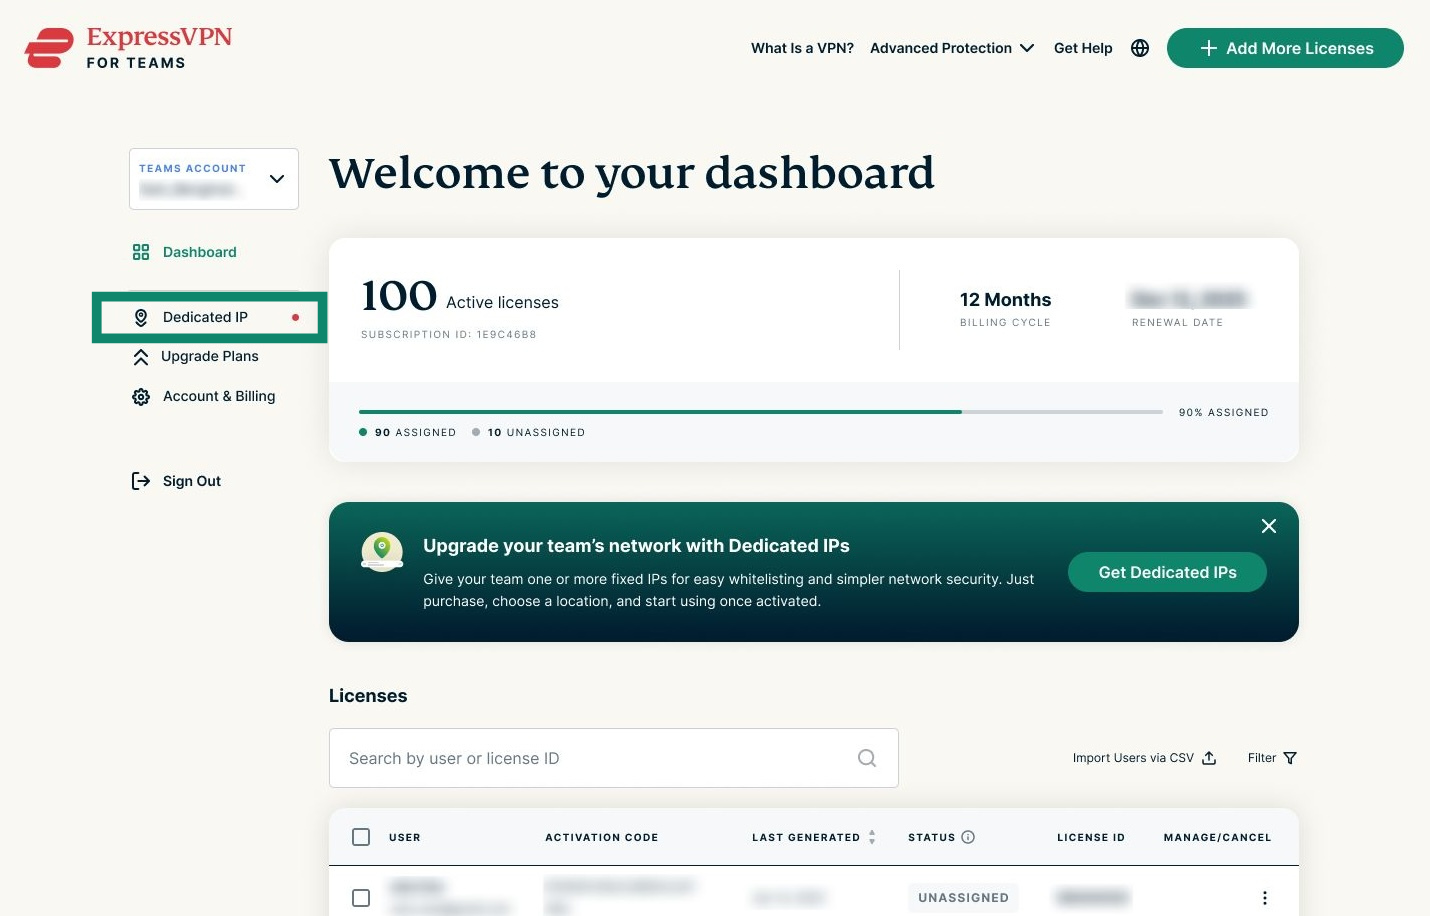Click the magnifier icon in license search
This screenshot has height=916, width=1430.
click(x=867, y=758)
